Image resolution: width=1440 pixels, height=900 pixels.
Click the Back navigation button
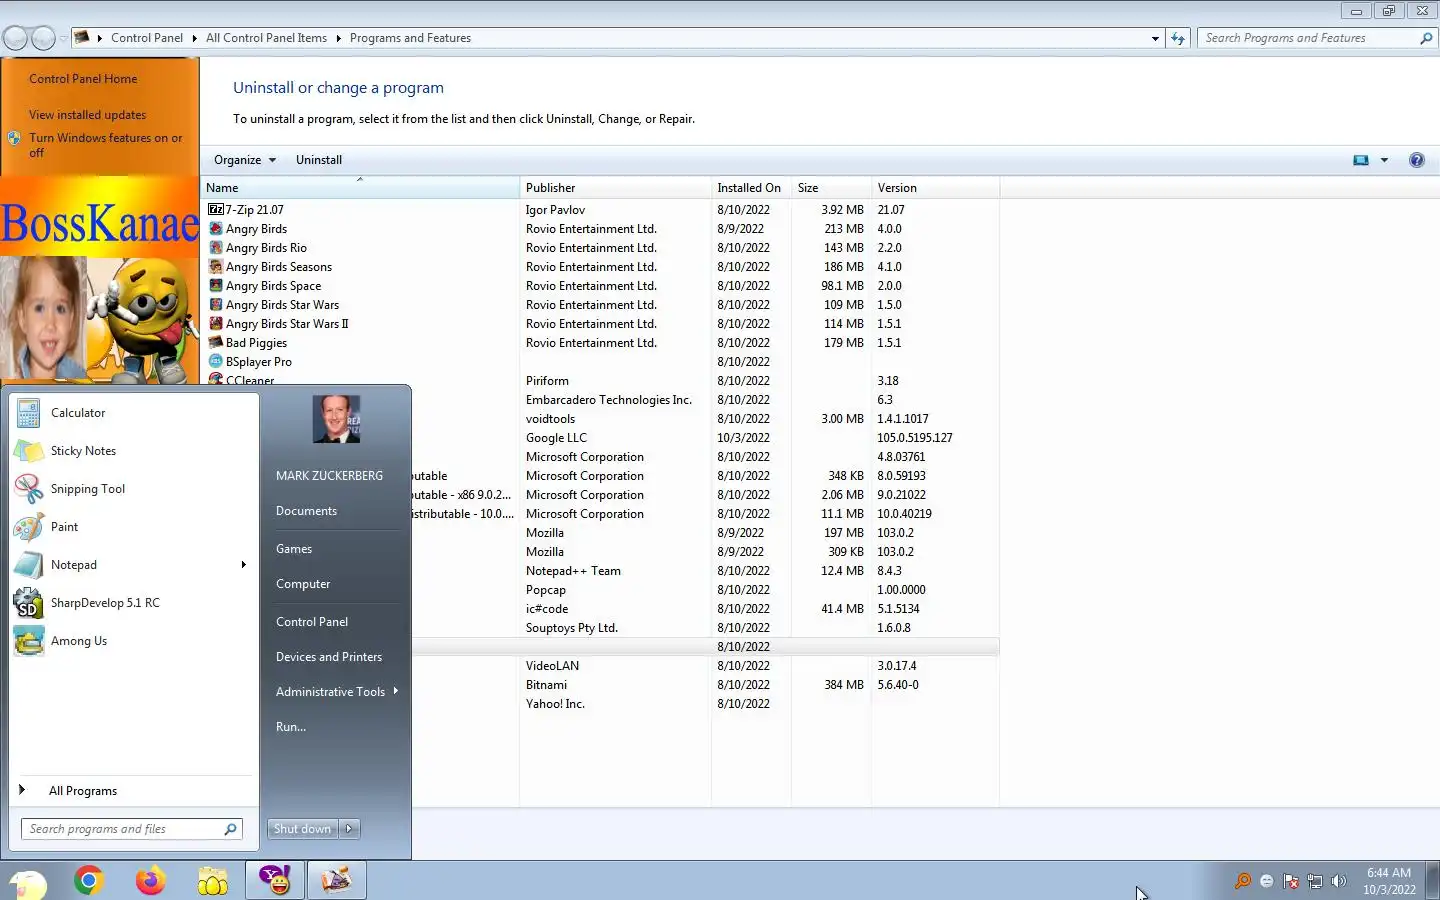pyautogui.click(x=16, y=38)
